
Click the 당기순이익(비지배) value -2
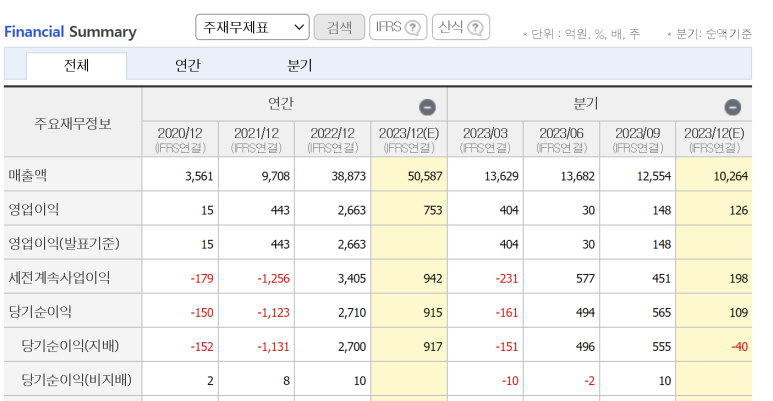589,381
